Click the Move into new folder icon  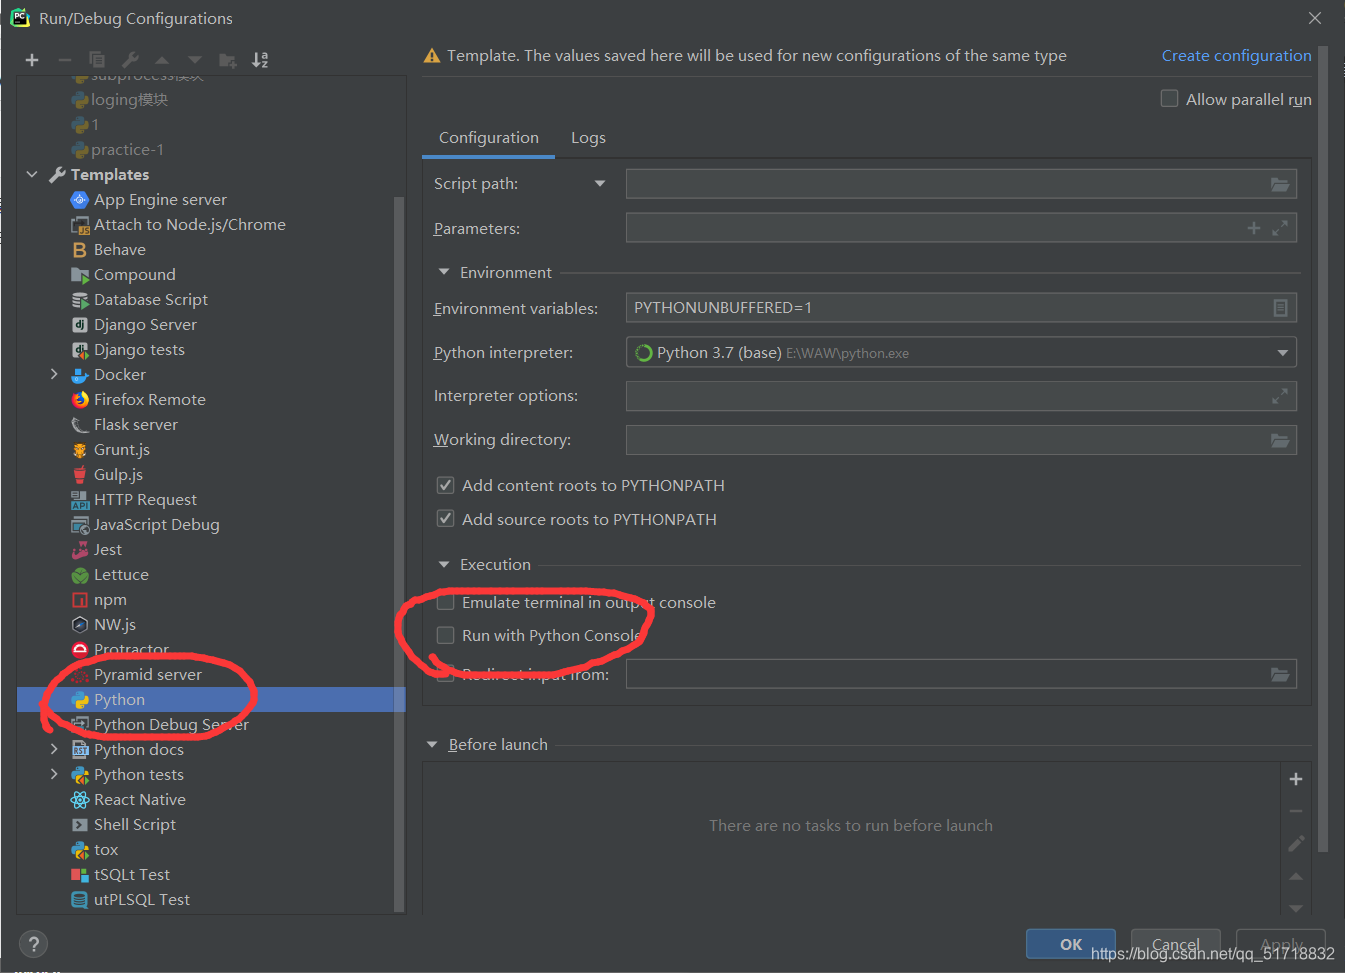coord(228,60)
